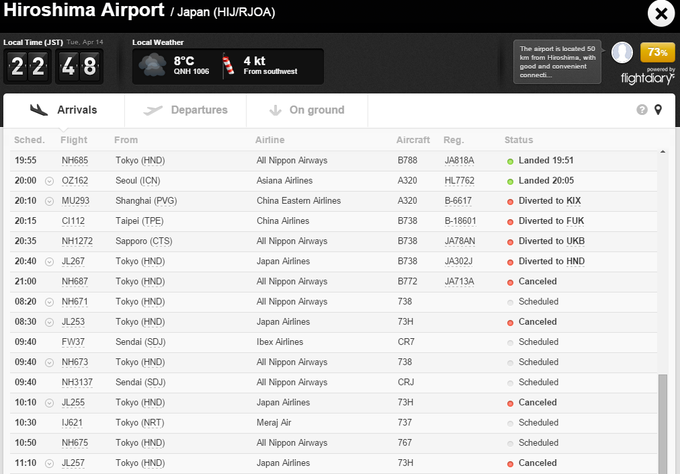680x474 pixels.
Task: Select Ibex Airlines cell
Action: click(280, 342)
